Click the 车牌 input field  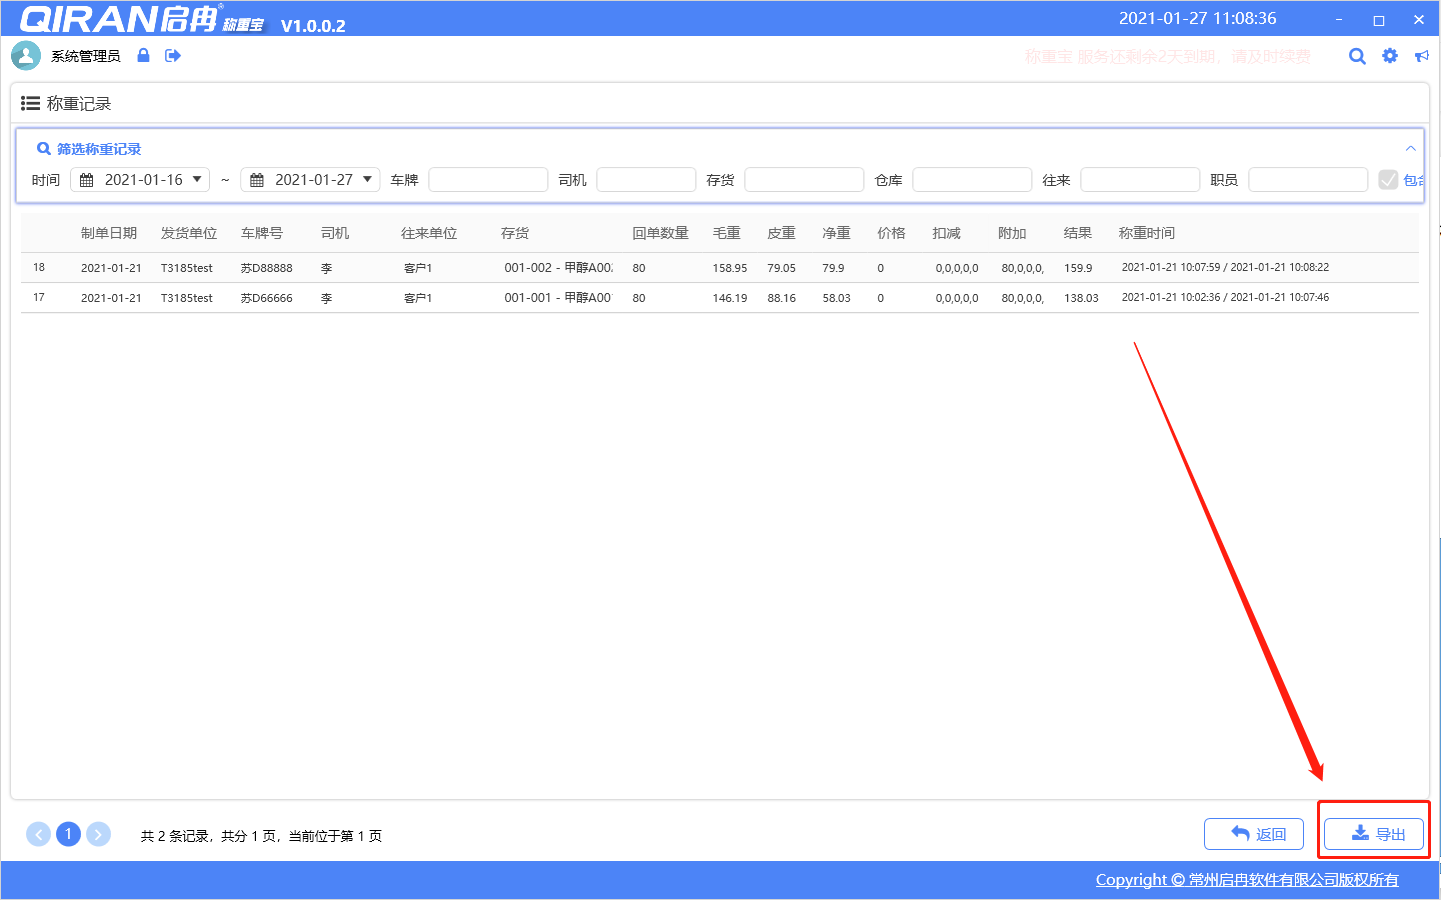488,180
